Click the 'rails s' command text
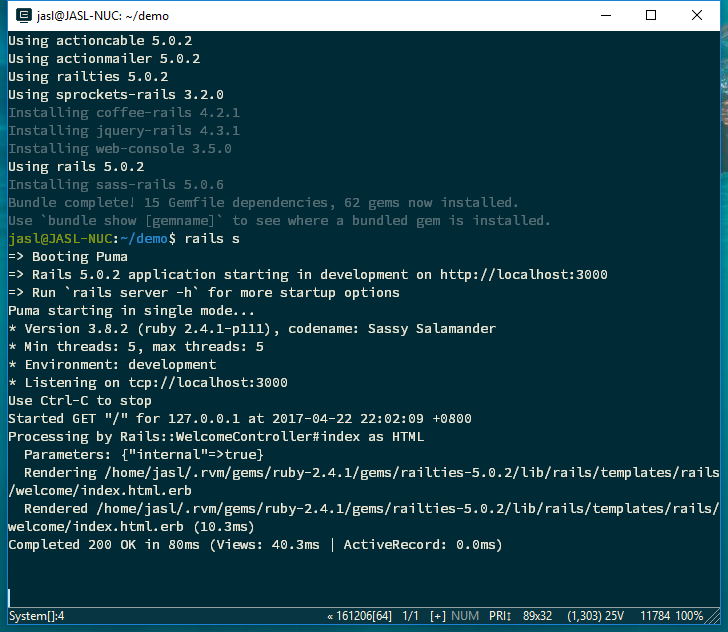Viewport: 728px width, 632px height. [x=212, y=239]
